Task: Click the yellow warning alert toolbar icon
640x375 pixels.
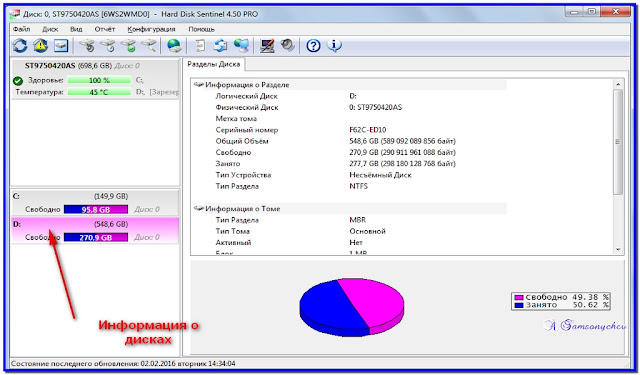Action: click(x=40, y=45)
